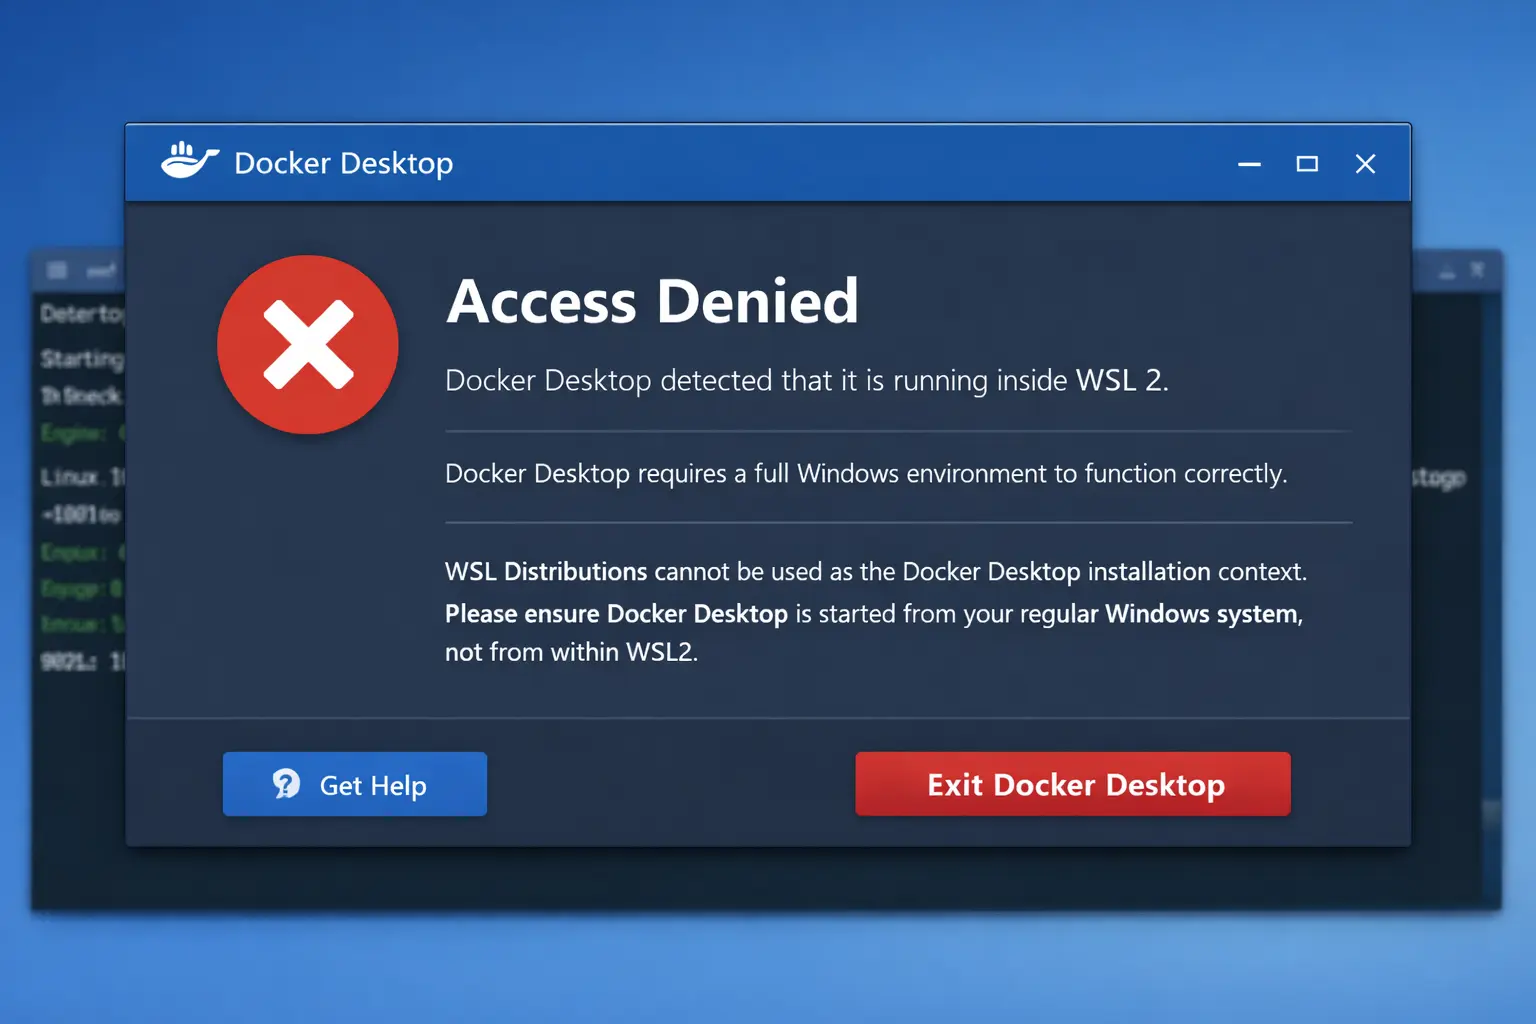Click 'Starting' line in background terminal window
The width and height of the screenshot is (1536, 1024).
82,358
